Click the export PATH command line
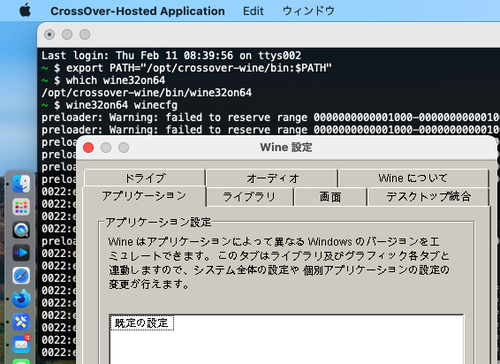Image resolution: width=500 pixels, height=364 pixels. click(x=187, y=68)
